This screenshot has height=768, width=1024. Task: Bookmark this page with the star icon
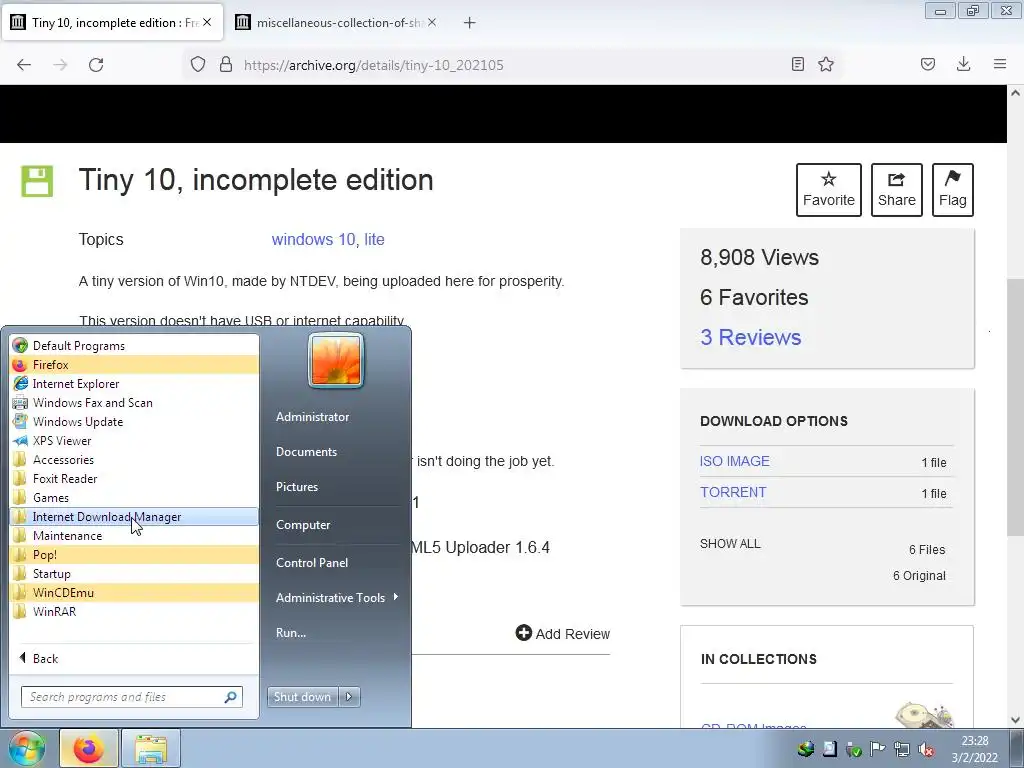[x=826, y=64]
